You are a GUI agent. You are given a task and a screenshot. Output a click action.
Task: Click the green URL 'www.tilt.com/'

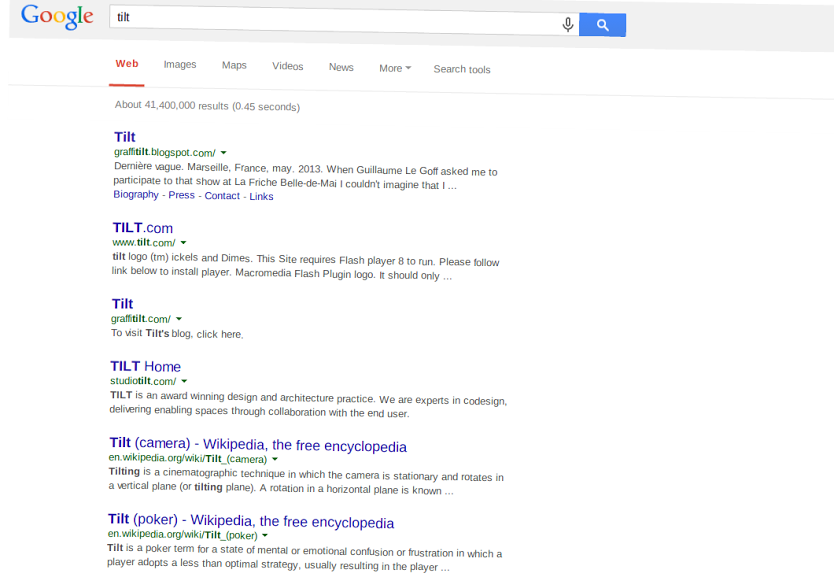144,242
